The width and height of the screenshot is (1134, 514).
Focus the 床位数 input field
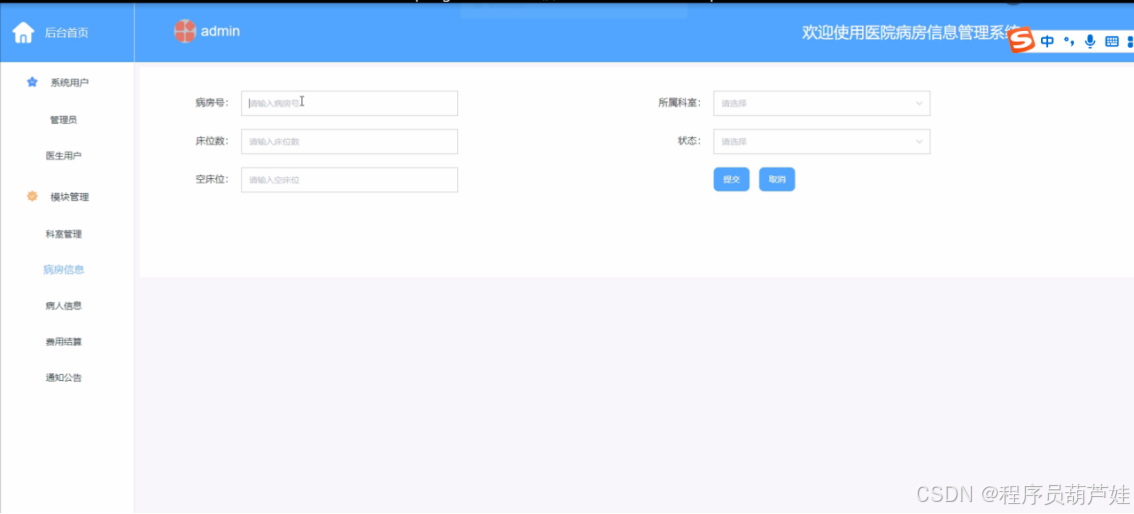tap(349, 142)
